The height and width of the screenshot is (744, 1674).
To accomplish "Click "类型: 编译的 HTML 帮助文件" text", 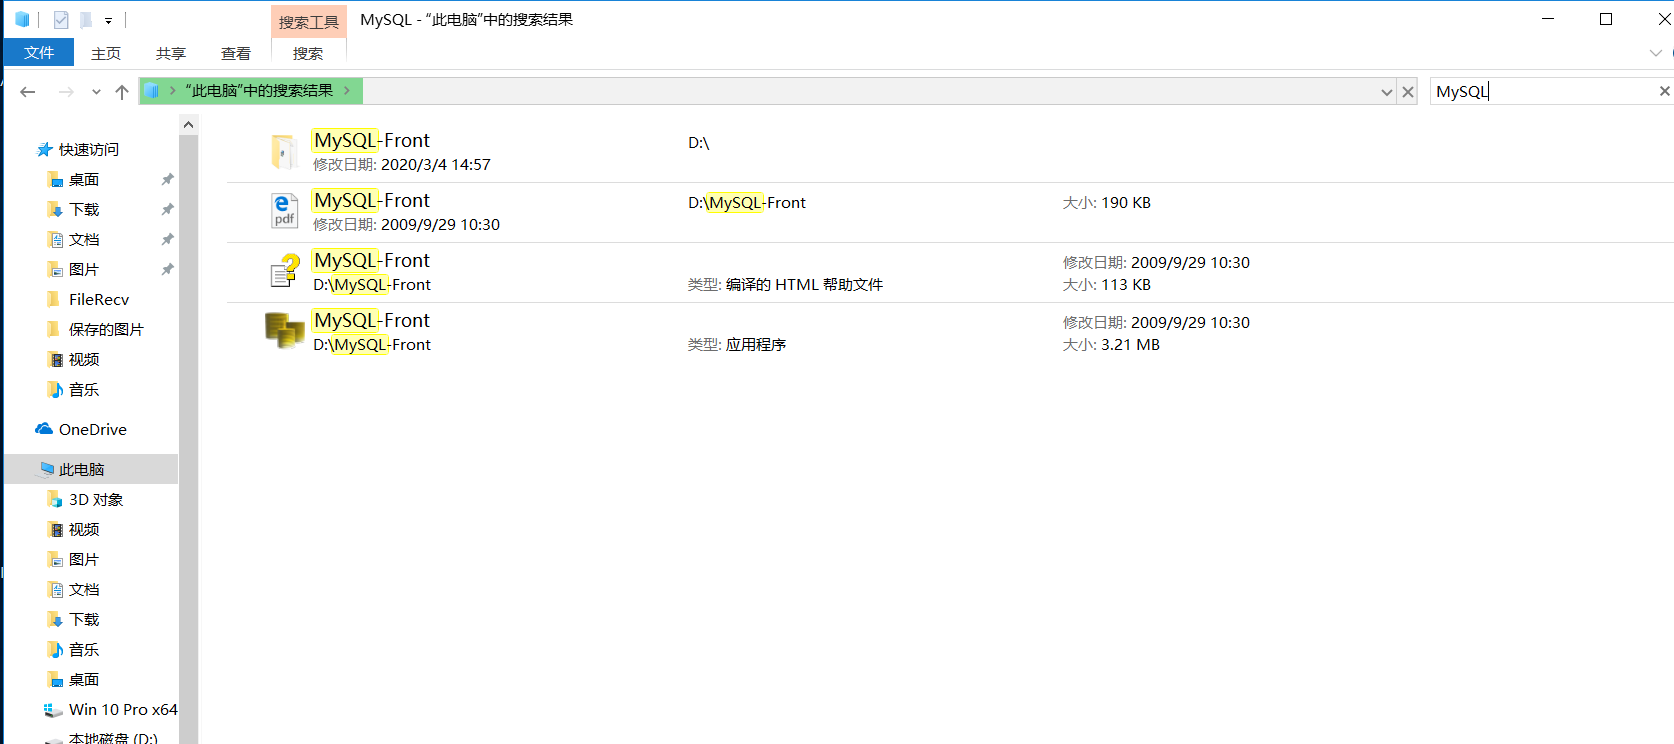I will [x=786, y=284].
